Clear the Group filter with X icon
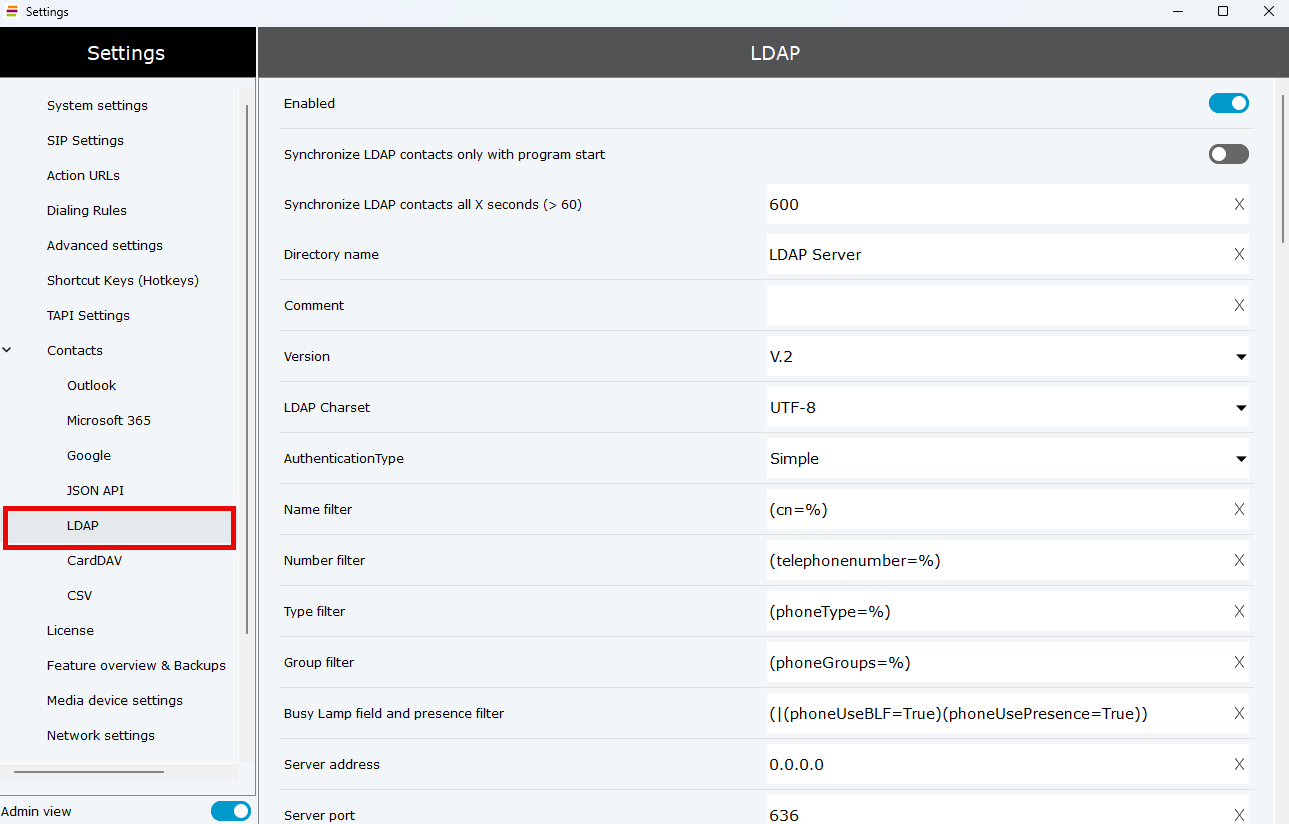This screenshot has height=824, width=1289. click(x=1239, y=662)
